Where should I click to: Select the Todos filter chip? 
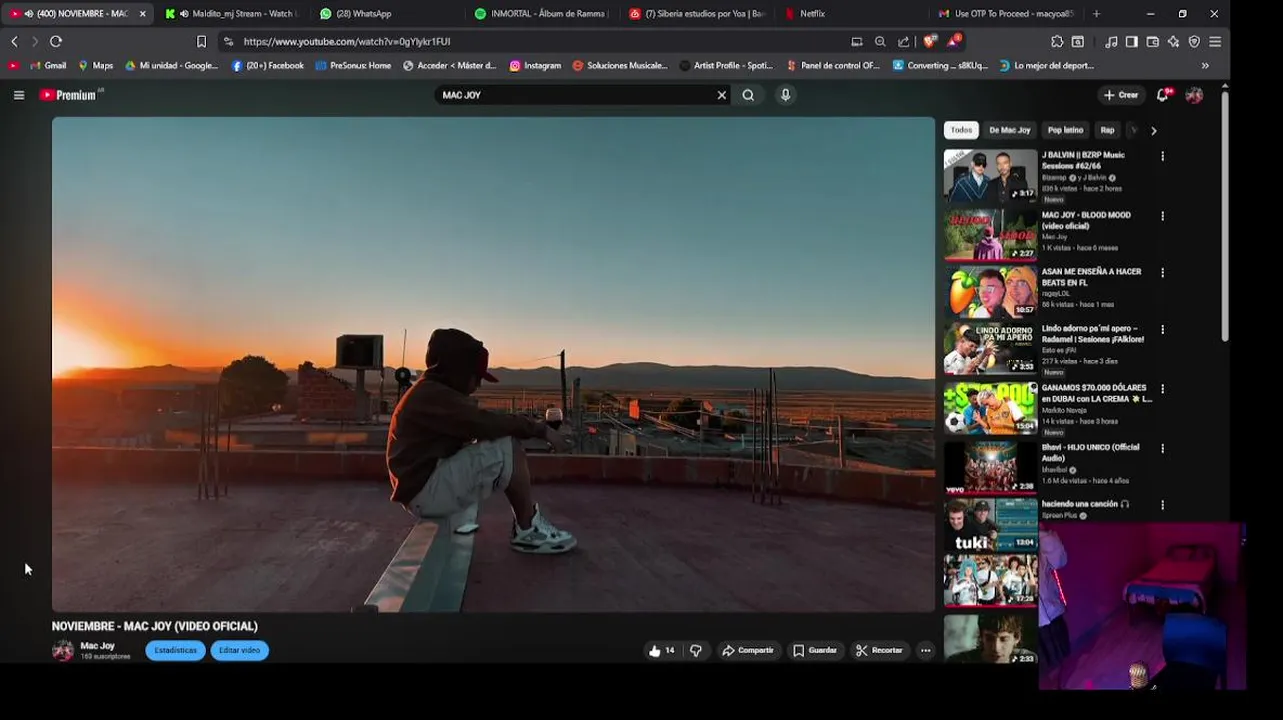(x=961, y=130)
